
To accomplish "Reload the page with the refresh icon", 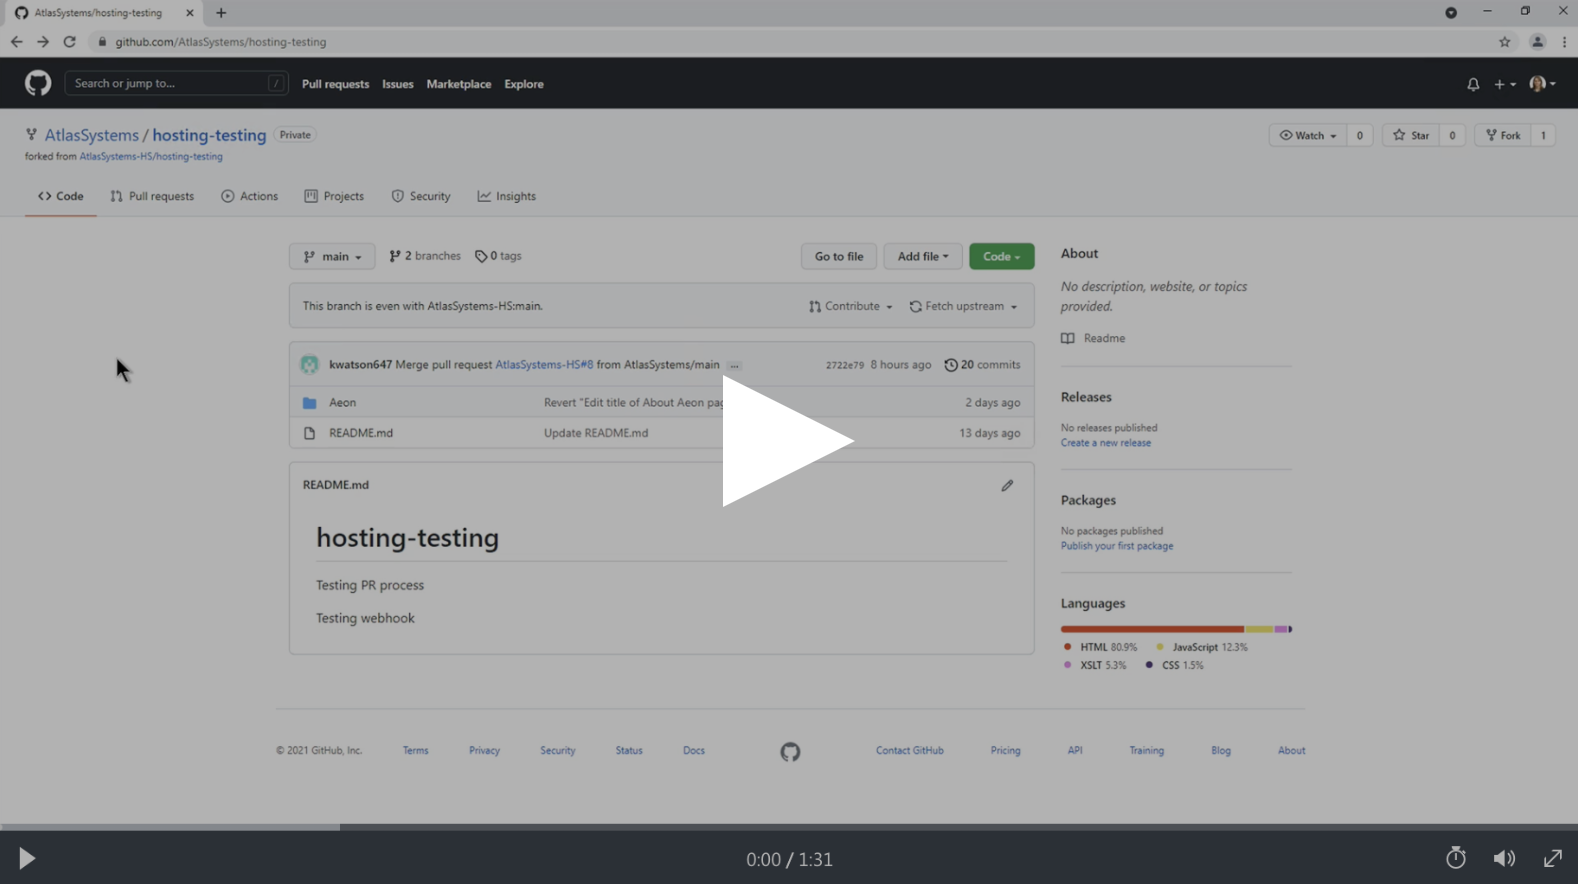I will [x=69, y=42].
